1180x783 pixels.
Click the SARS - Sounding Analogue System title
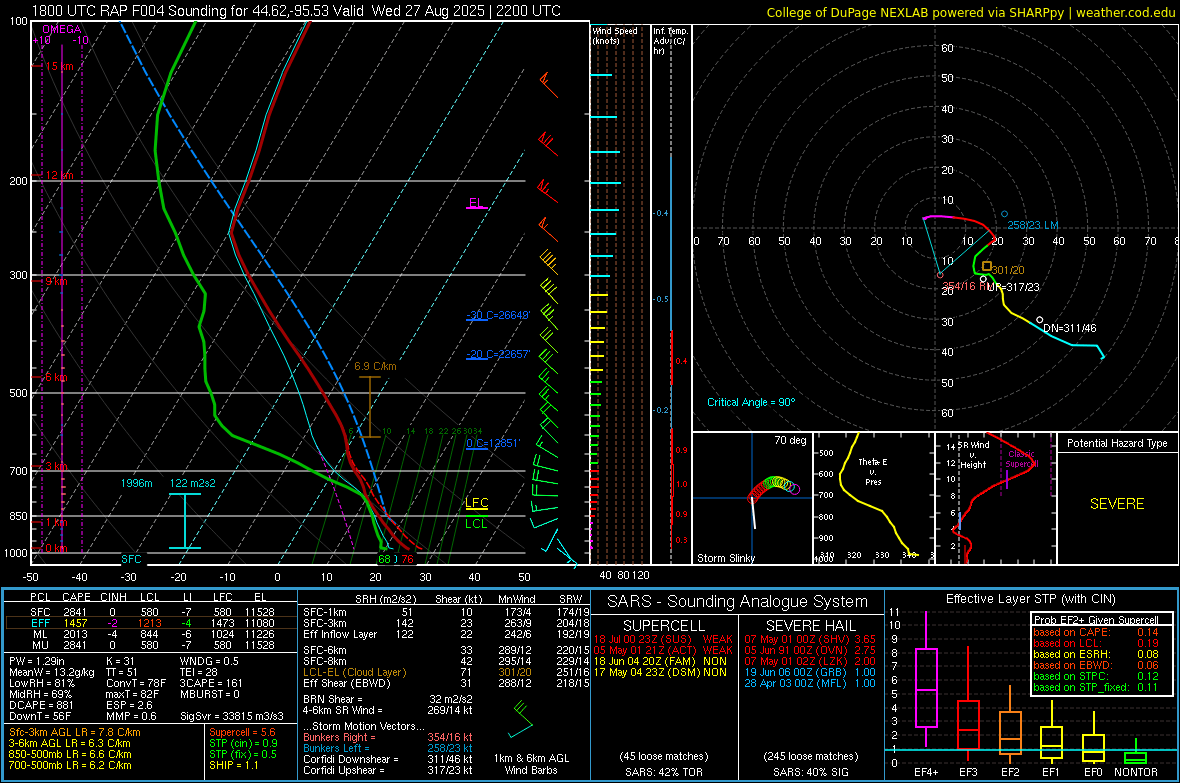[738, 601]
